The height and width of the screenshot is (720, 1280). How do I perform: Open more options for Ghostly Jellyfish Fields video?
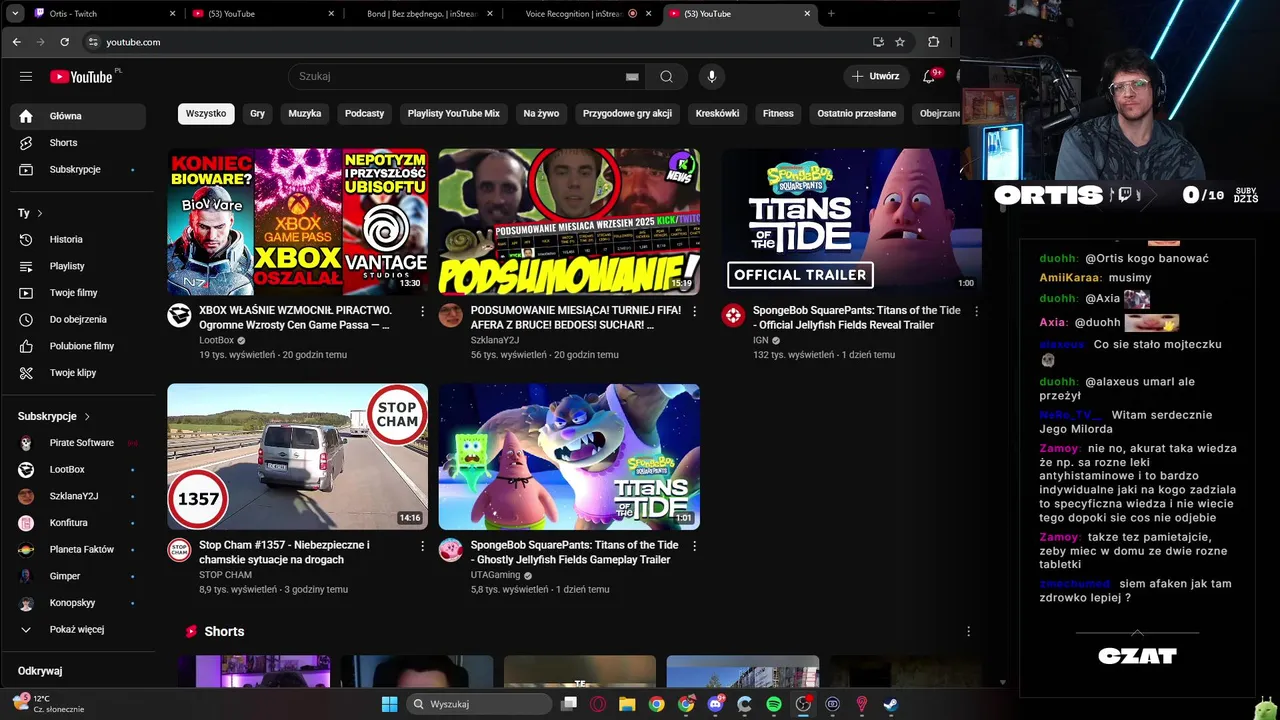[694, 546]
